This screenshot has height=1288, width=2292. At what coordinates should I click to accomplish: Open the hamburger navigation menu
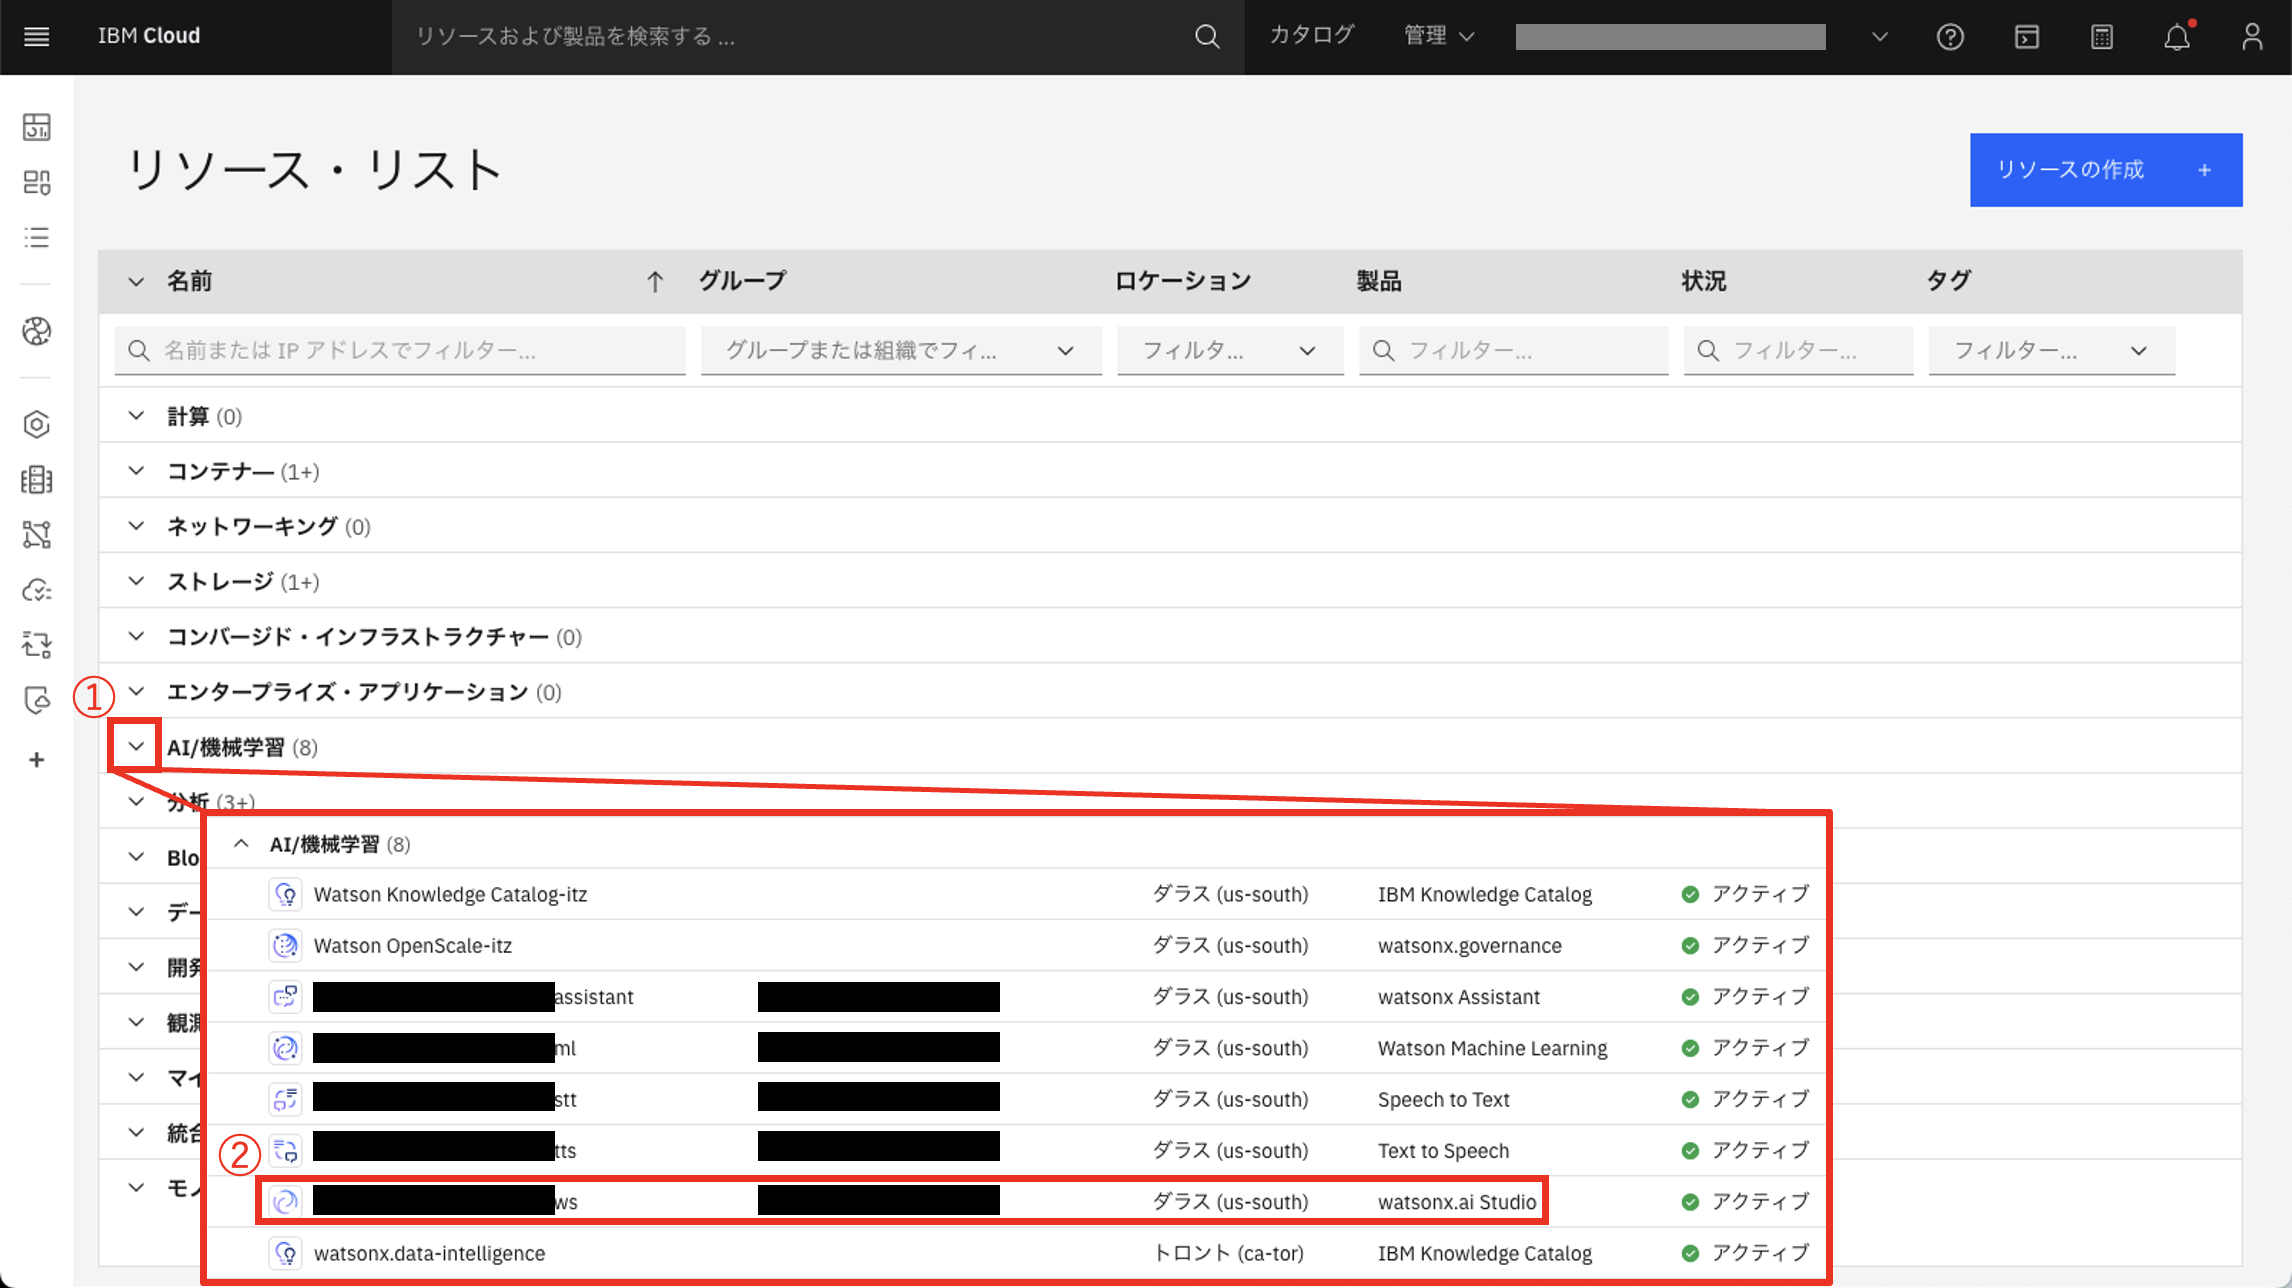point(36,37)
